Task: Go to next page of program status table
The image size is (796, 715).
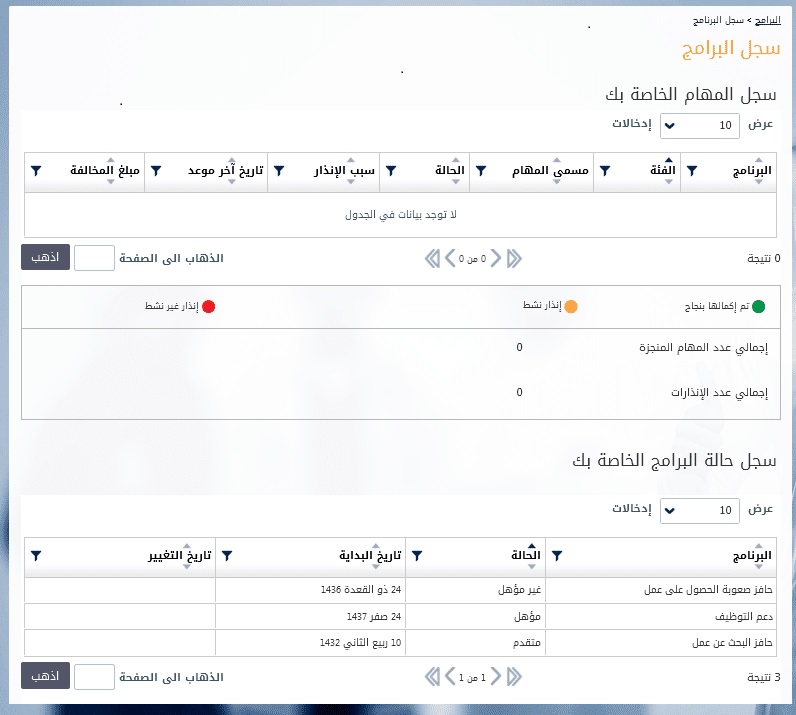Action: pyautogui.click(x=450, y=676)
